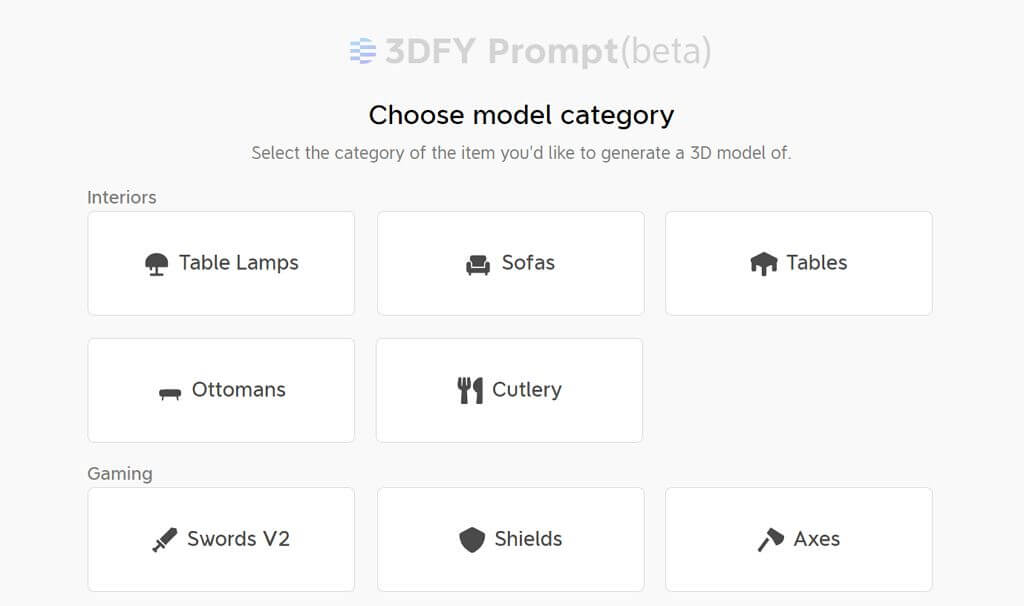
Task: Open the Shields category card
Action: tap(509, 539)
